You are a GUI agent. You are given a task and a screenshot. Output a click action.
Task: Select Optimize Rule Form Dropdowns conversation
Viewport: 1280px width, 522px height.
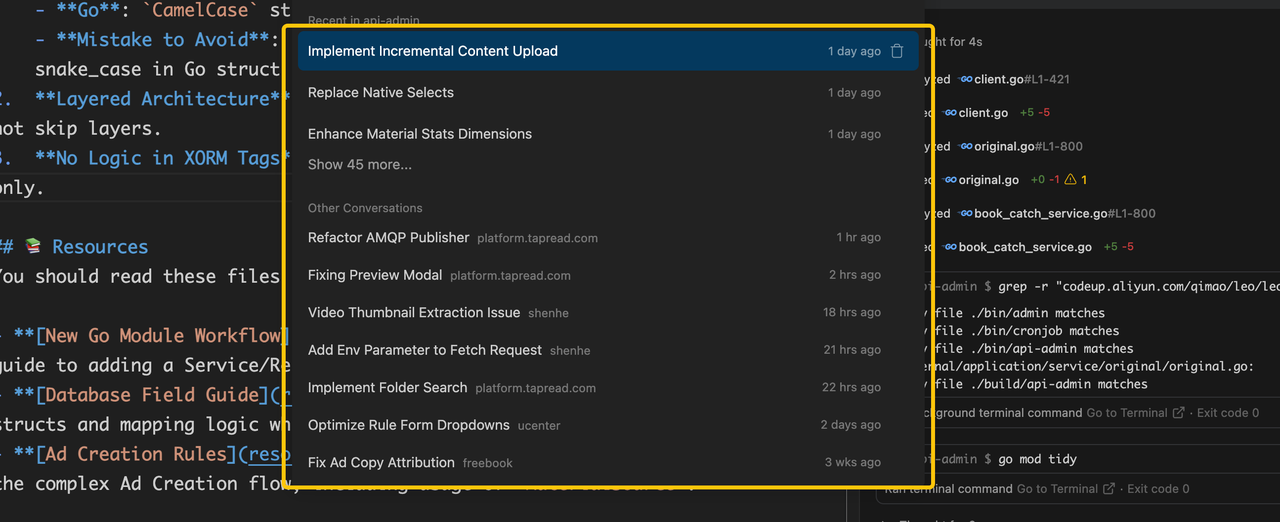tap(409, 425)
